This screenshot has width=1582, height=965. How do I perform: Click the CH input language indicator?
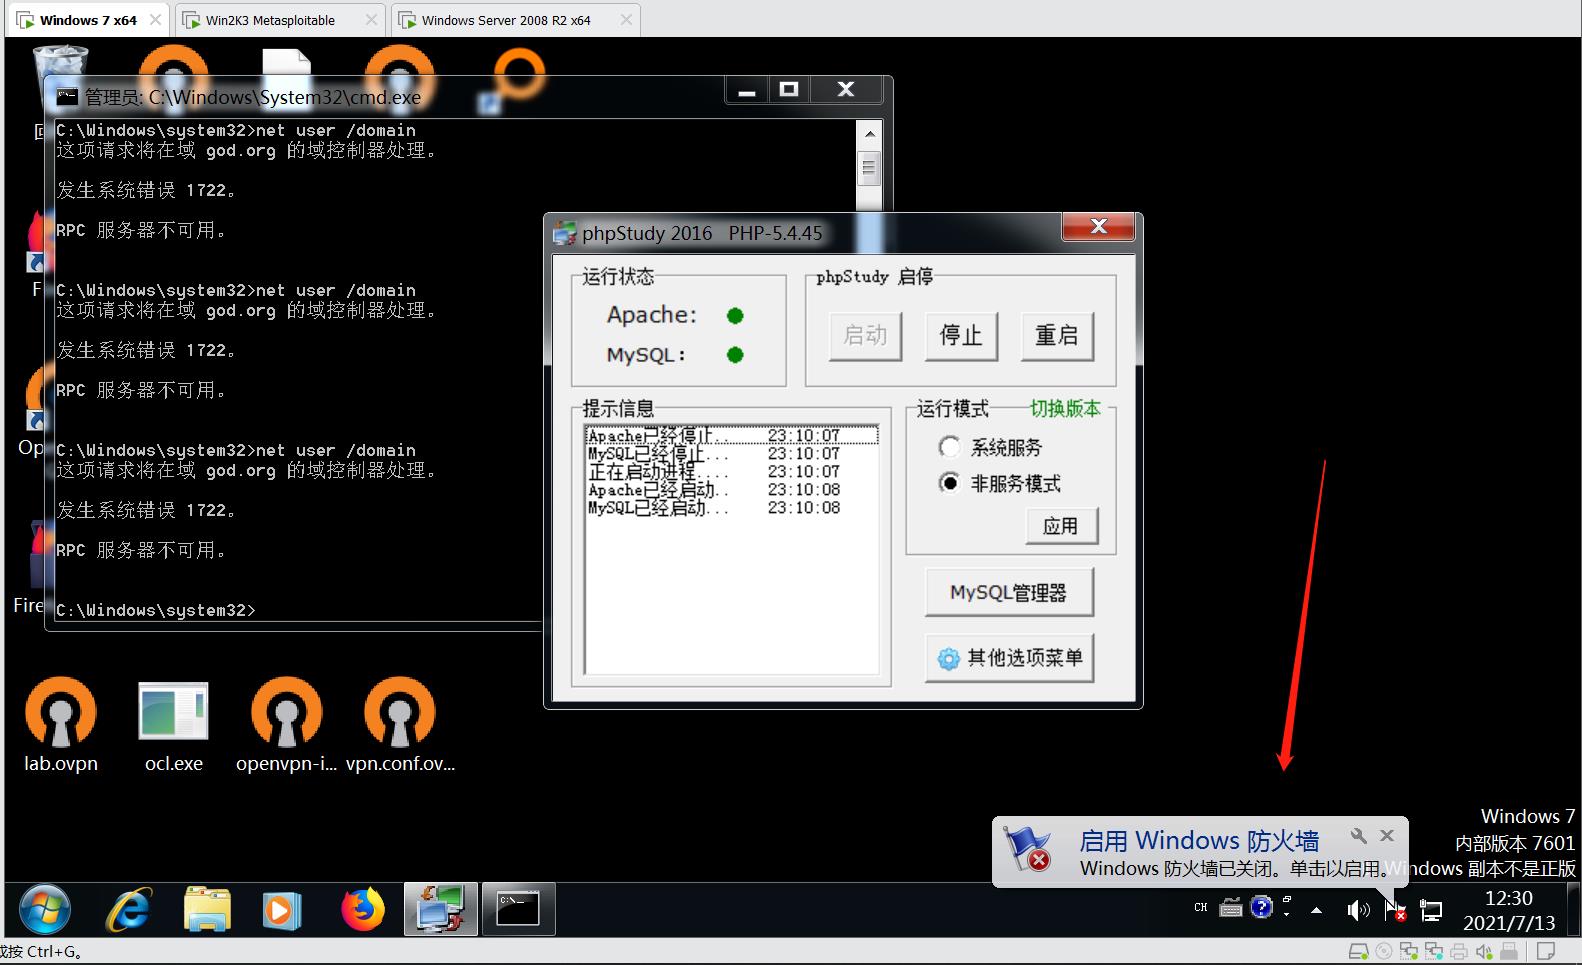pos(1200,908)
